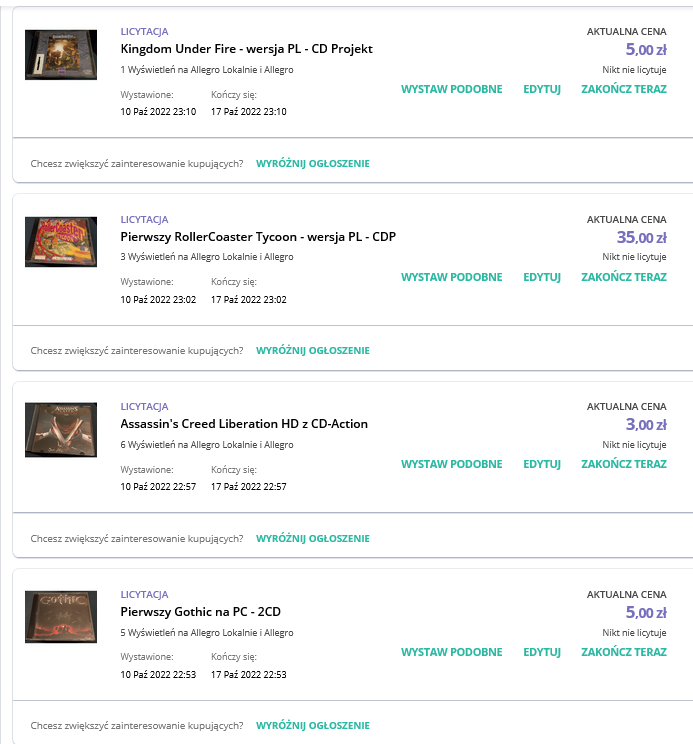Open Kingdom Under Fire - wersja PL title
693x744 pixels.
(246, 49)
